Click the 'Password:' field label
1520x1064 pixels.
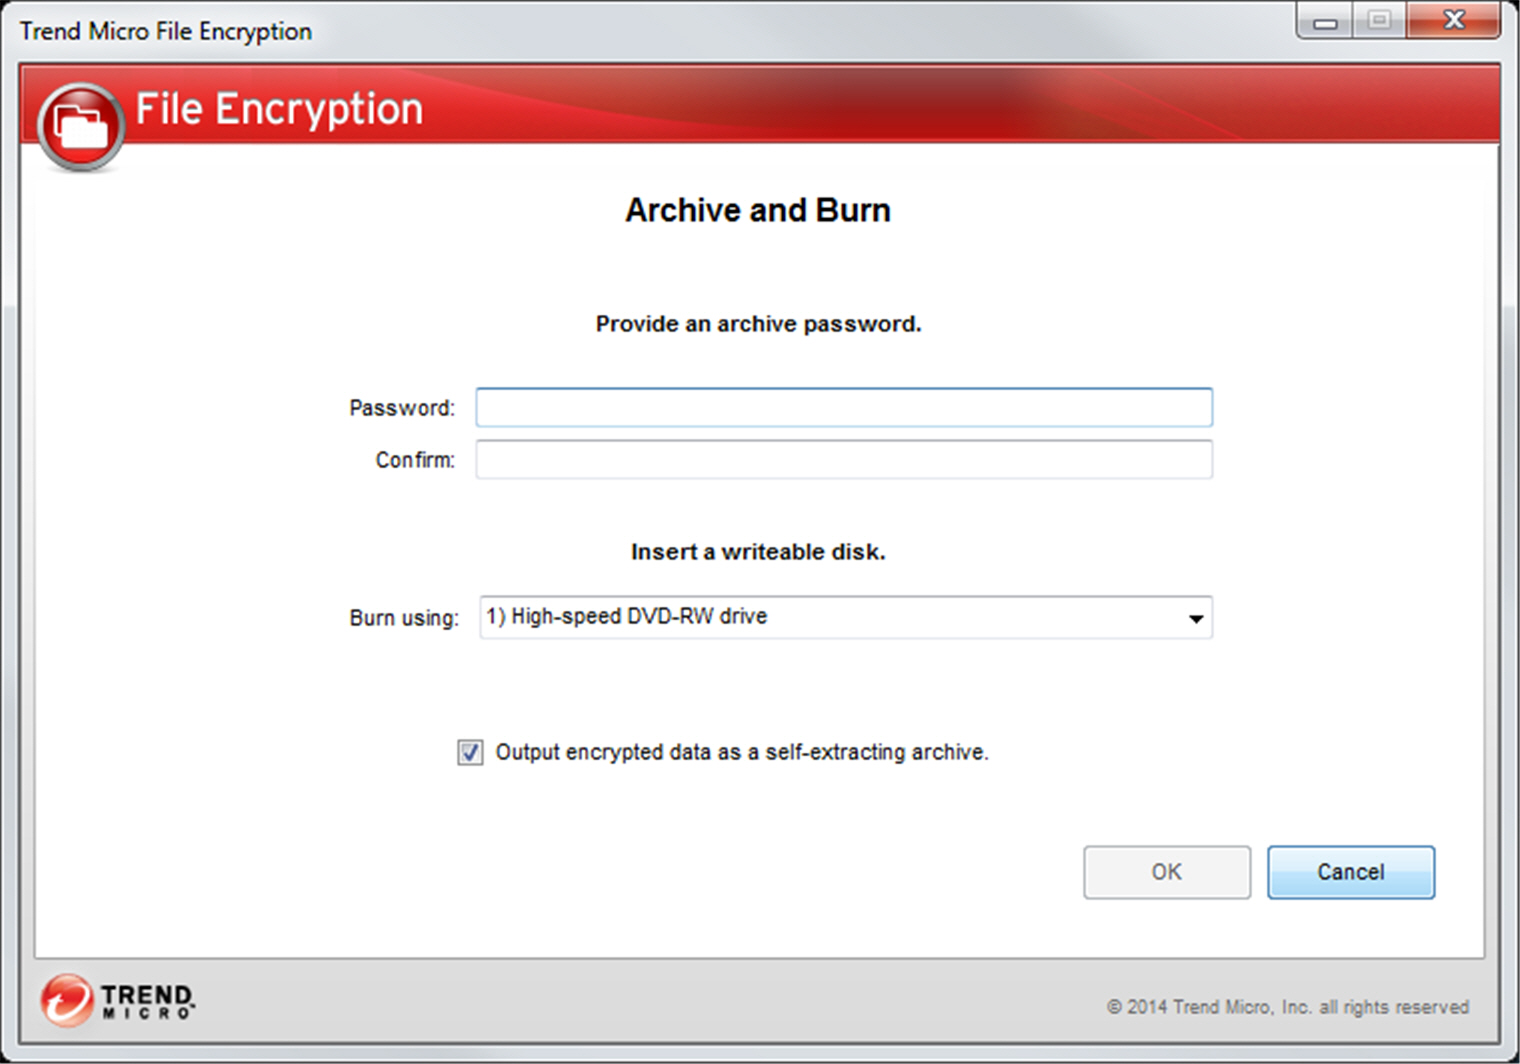pos(401,408)
